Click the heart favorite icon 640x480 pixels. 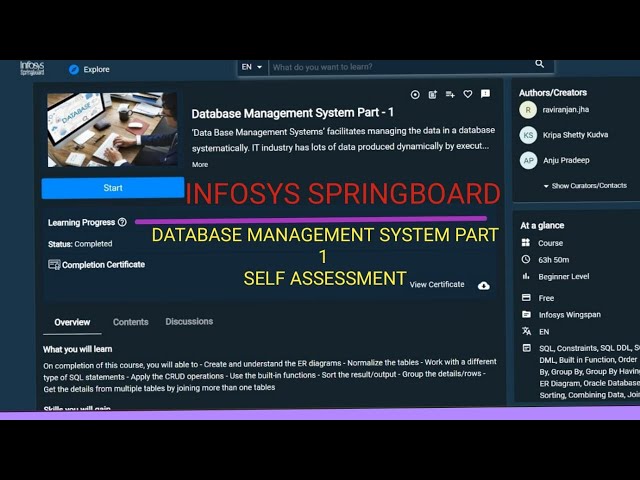[x=468, y=94]
